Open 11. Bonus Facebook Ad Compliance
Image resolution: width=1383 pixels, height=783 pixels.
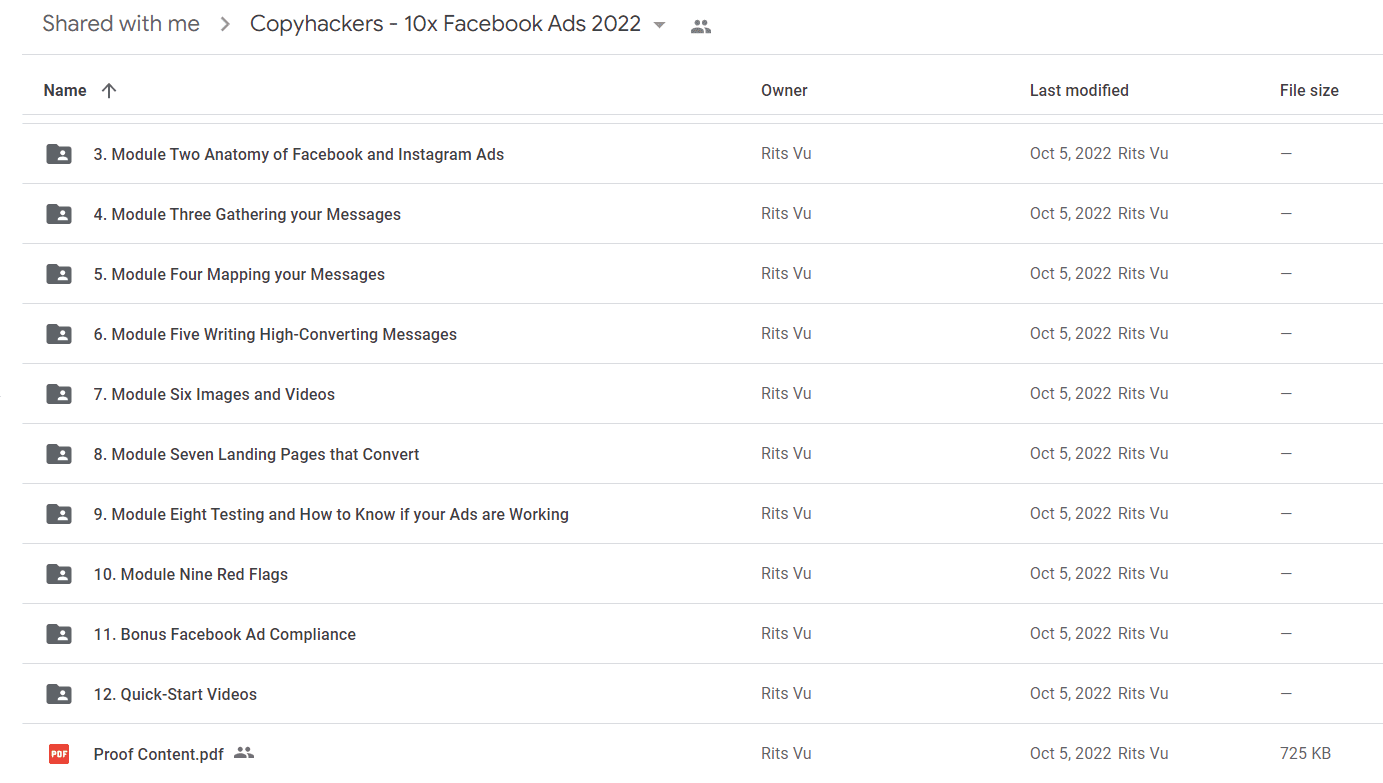coord(225,634)
